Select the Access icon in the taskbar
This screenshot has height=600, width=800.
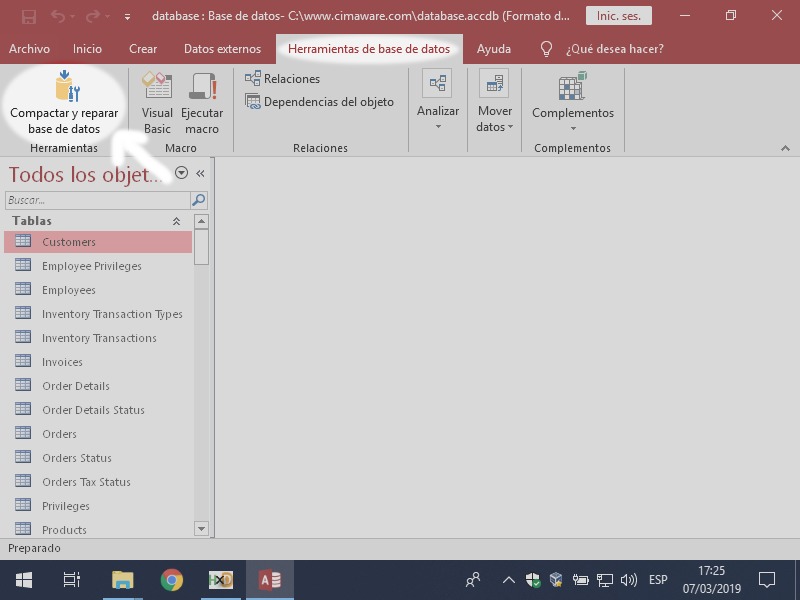[269, 579]
